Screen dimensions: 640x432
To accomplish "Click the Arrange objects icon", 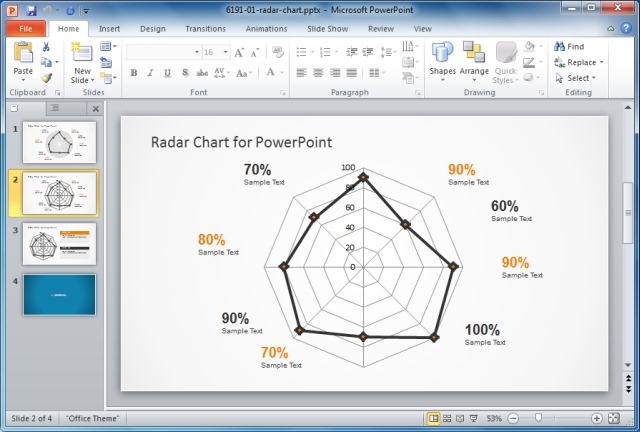I will [x=474, y=52].
